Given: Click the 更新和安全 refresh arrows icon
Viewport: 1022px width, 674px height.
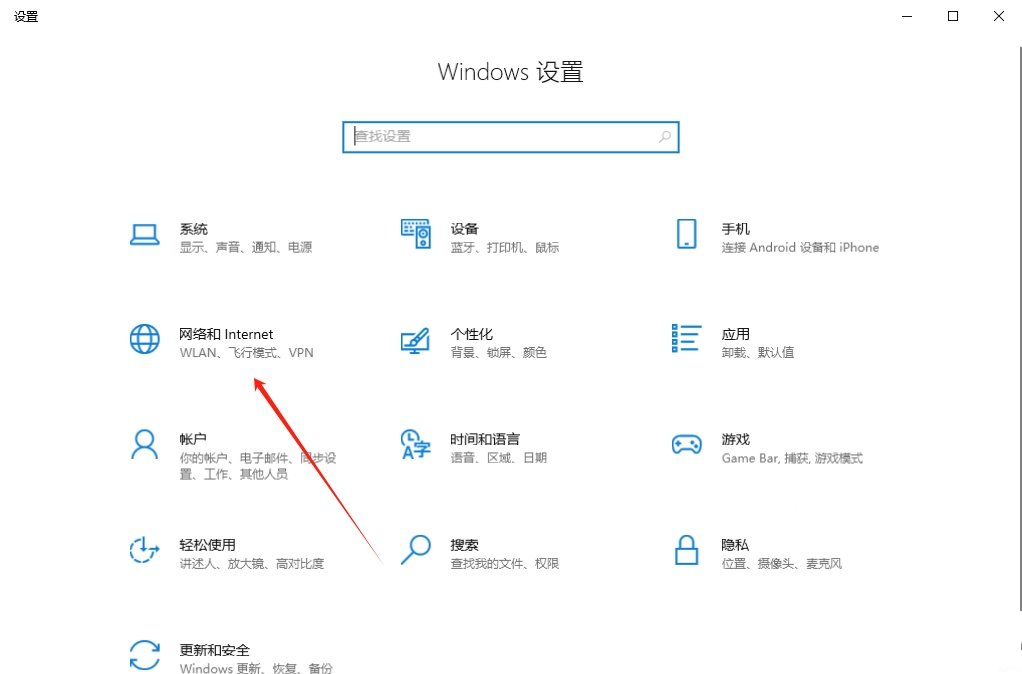Looking at the screenshot, I should click(144, 655).
